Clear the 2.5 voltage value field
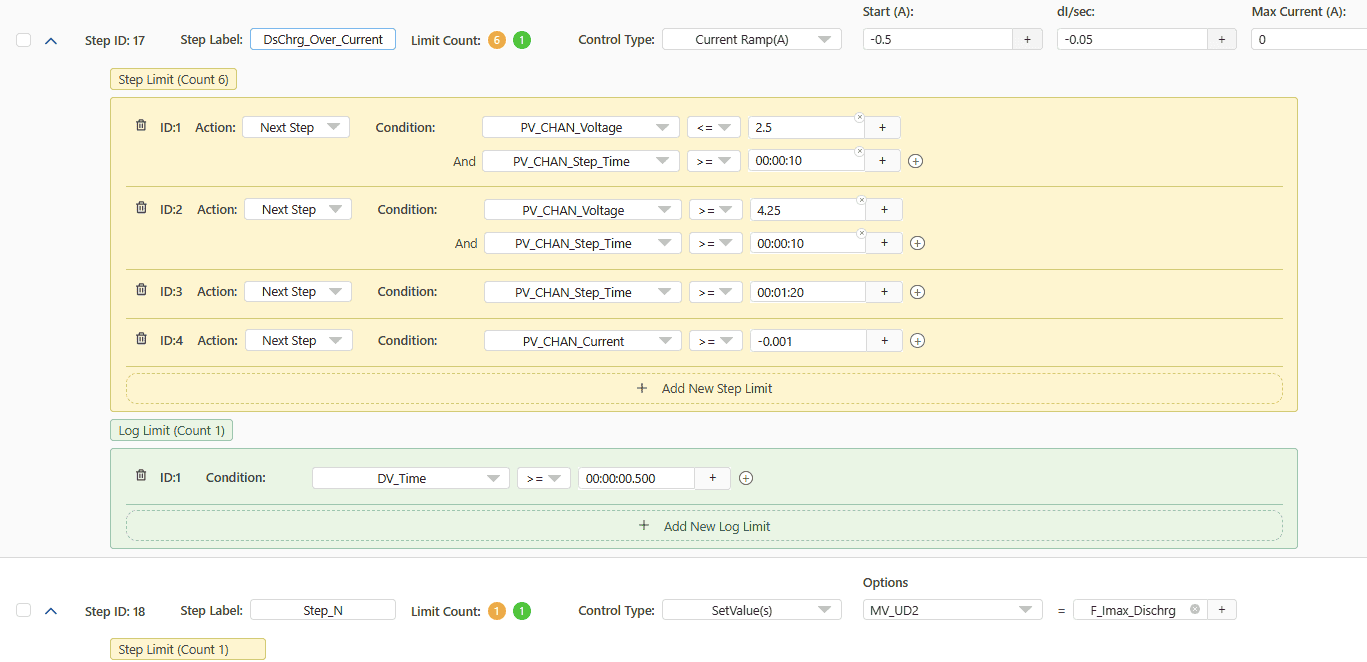The width and height of the screenshot is (1367, 662). click(x=859, y=118)
